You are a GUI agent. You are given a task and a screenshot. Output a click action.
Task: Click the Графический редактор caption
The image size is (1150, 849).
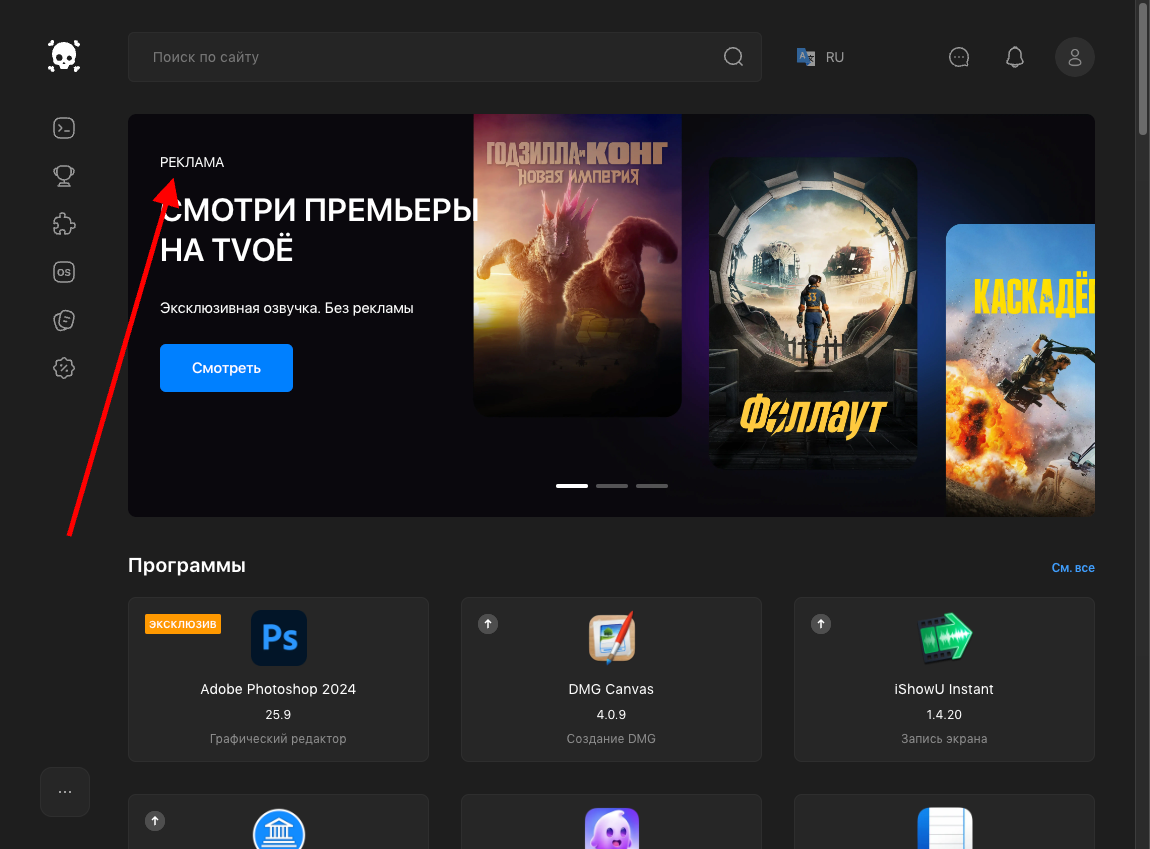(x=278, y=739)
